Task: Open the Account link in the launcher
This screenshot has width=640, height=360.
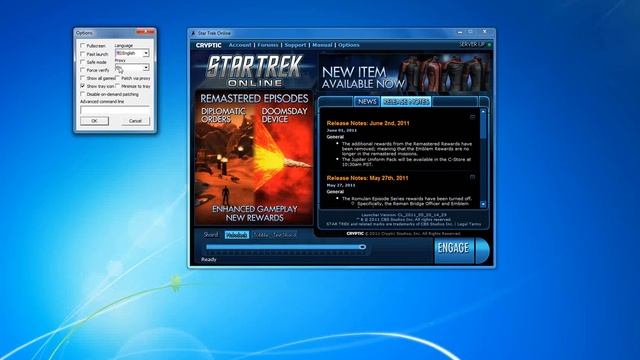Action: click(240, 45)
